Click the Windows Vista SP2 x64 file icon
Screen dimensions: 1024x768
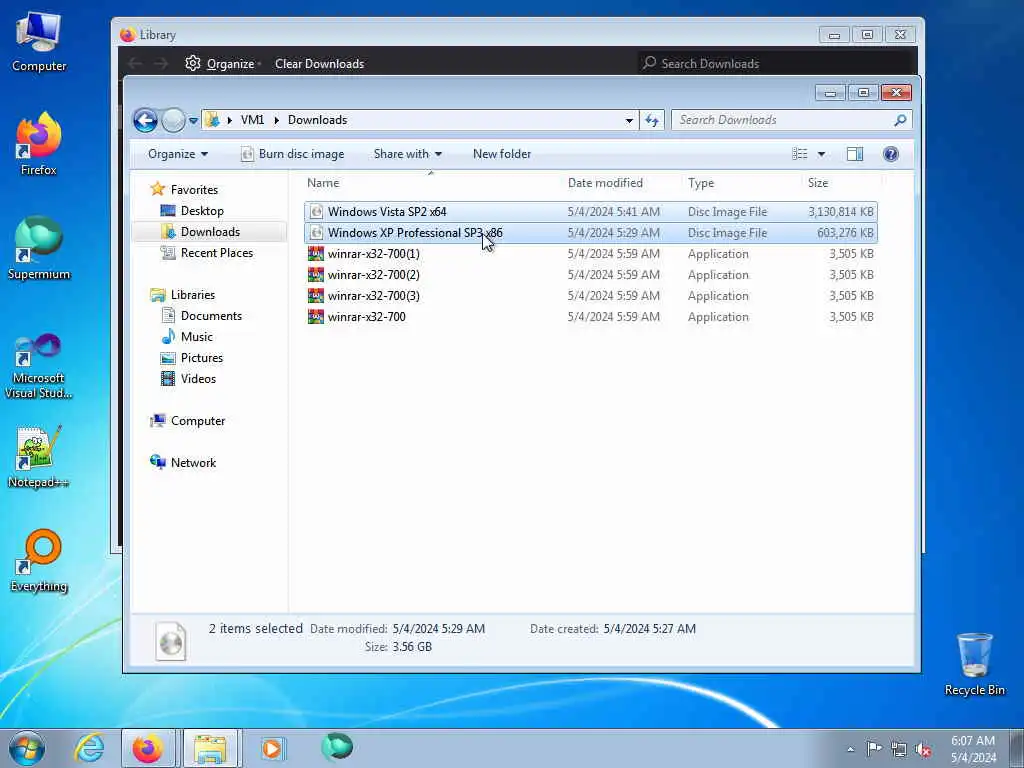pos(316,212)
